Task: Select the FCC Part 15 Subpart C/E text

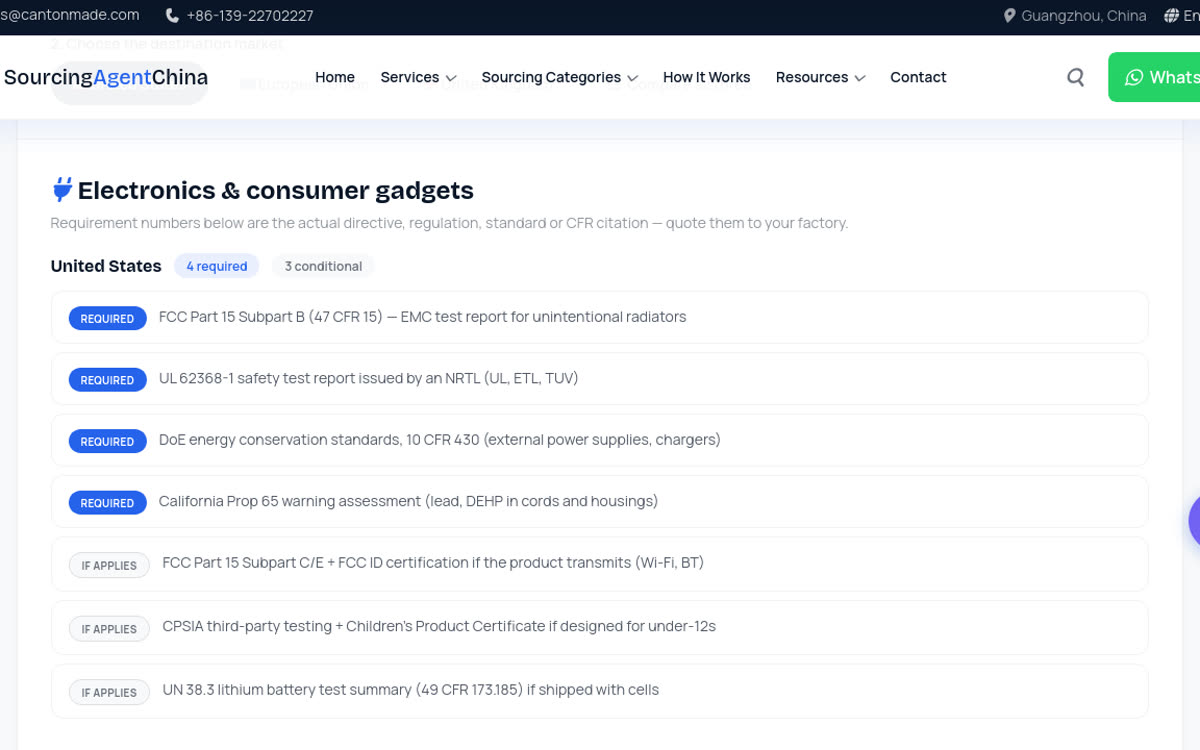Action: tap(433, 563)
